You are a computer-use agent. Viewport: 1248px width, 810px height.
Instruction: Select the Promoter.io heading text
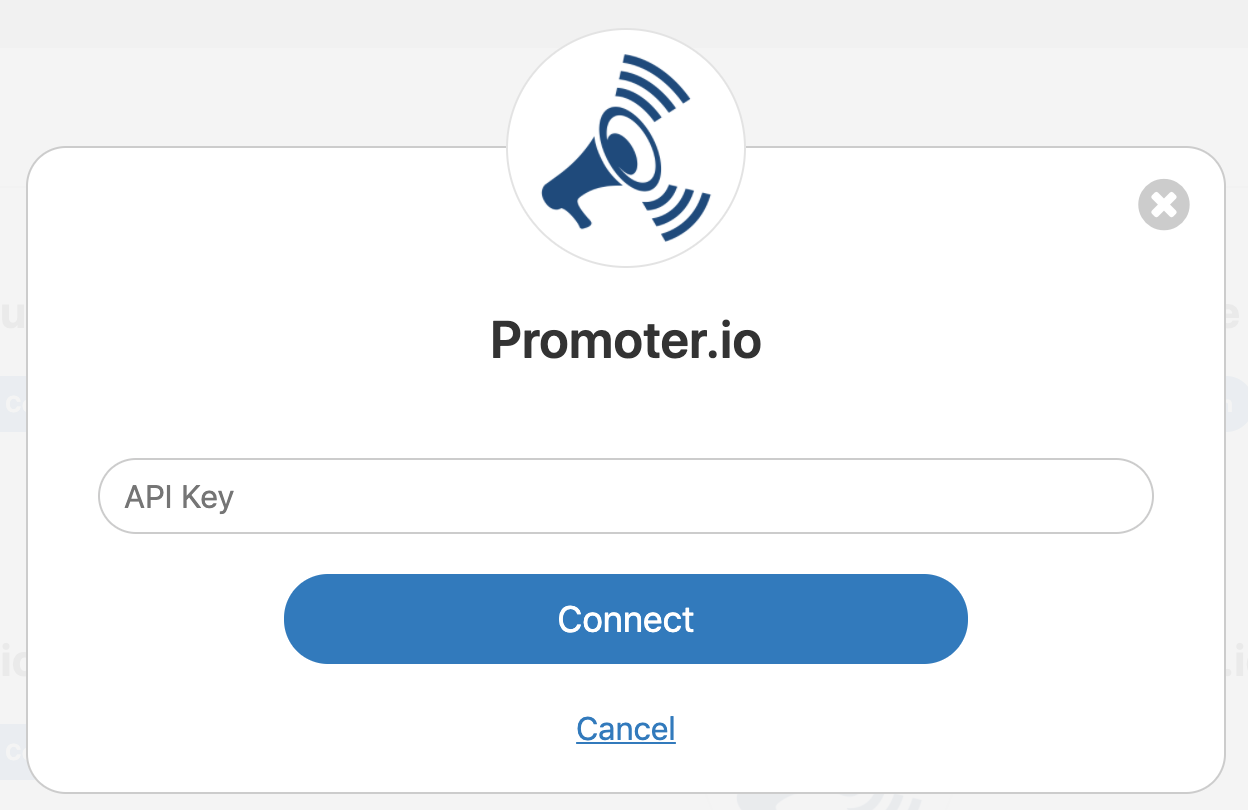626,342
